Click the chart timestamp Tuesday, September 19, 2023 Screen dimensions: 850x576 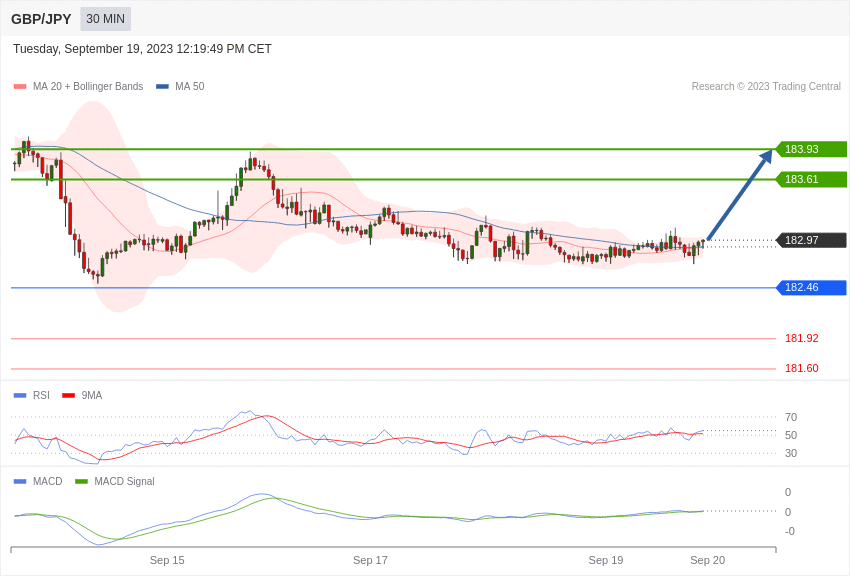142,49
